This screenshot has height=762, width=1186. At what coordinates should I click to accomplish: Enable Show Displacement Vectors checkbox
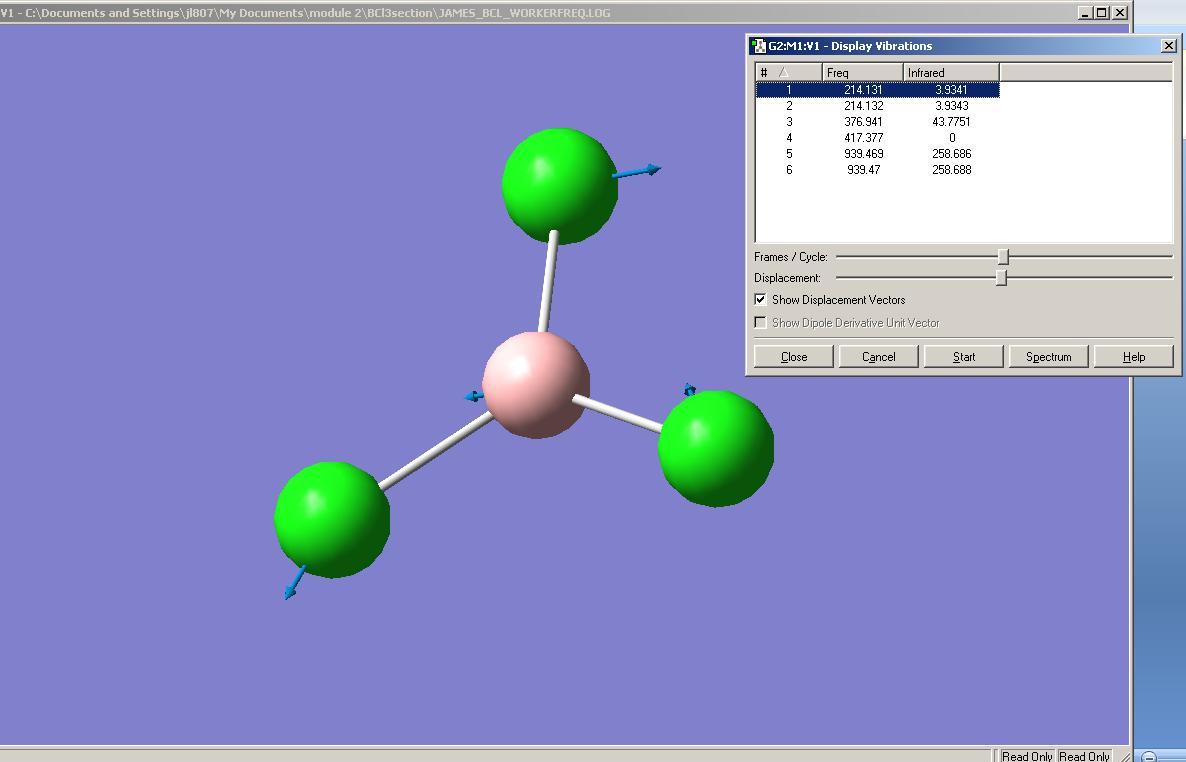pyautogui.click(x=760, y=300)
